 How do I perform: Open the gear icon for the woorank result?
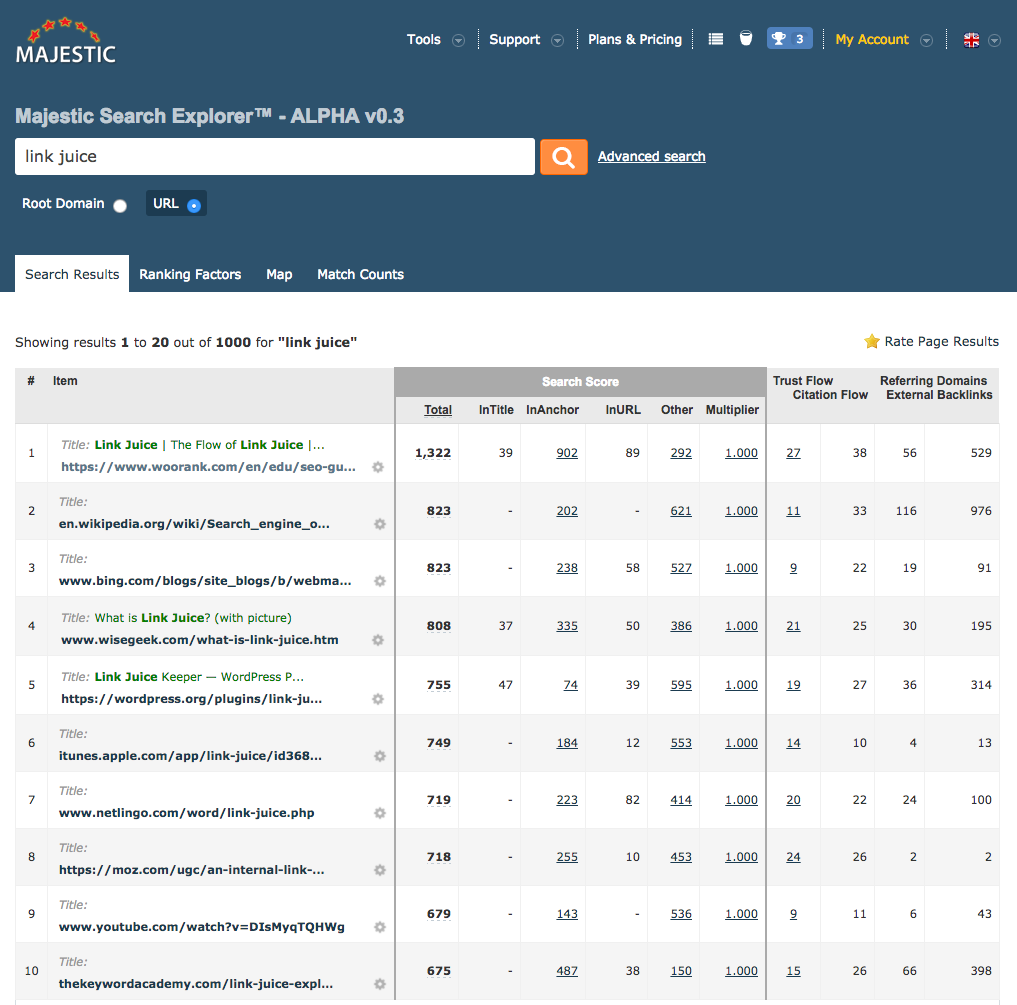click(x=379, y=465)
